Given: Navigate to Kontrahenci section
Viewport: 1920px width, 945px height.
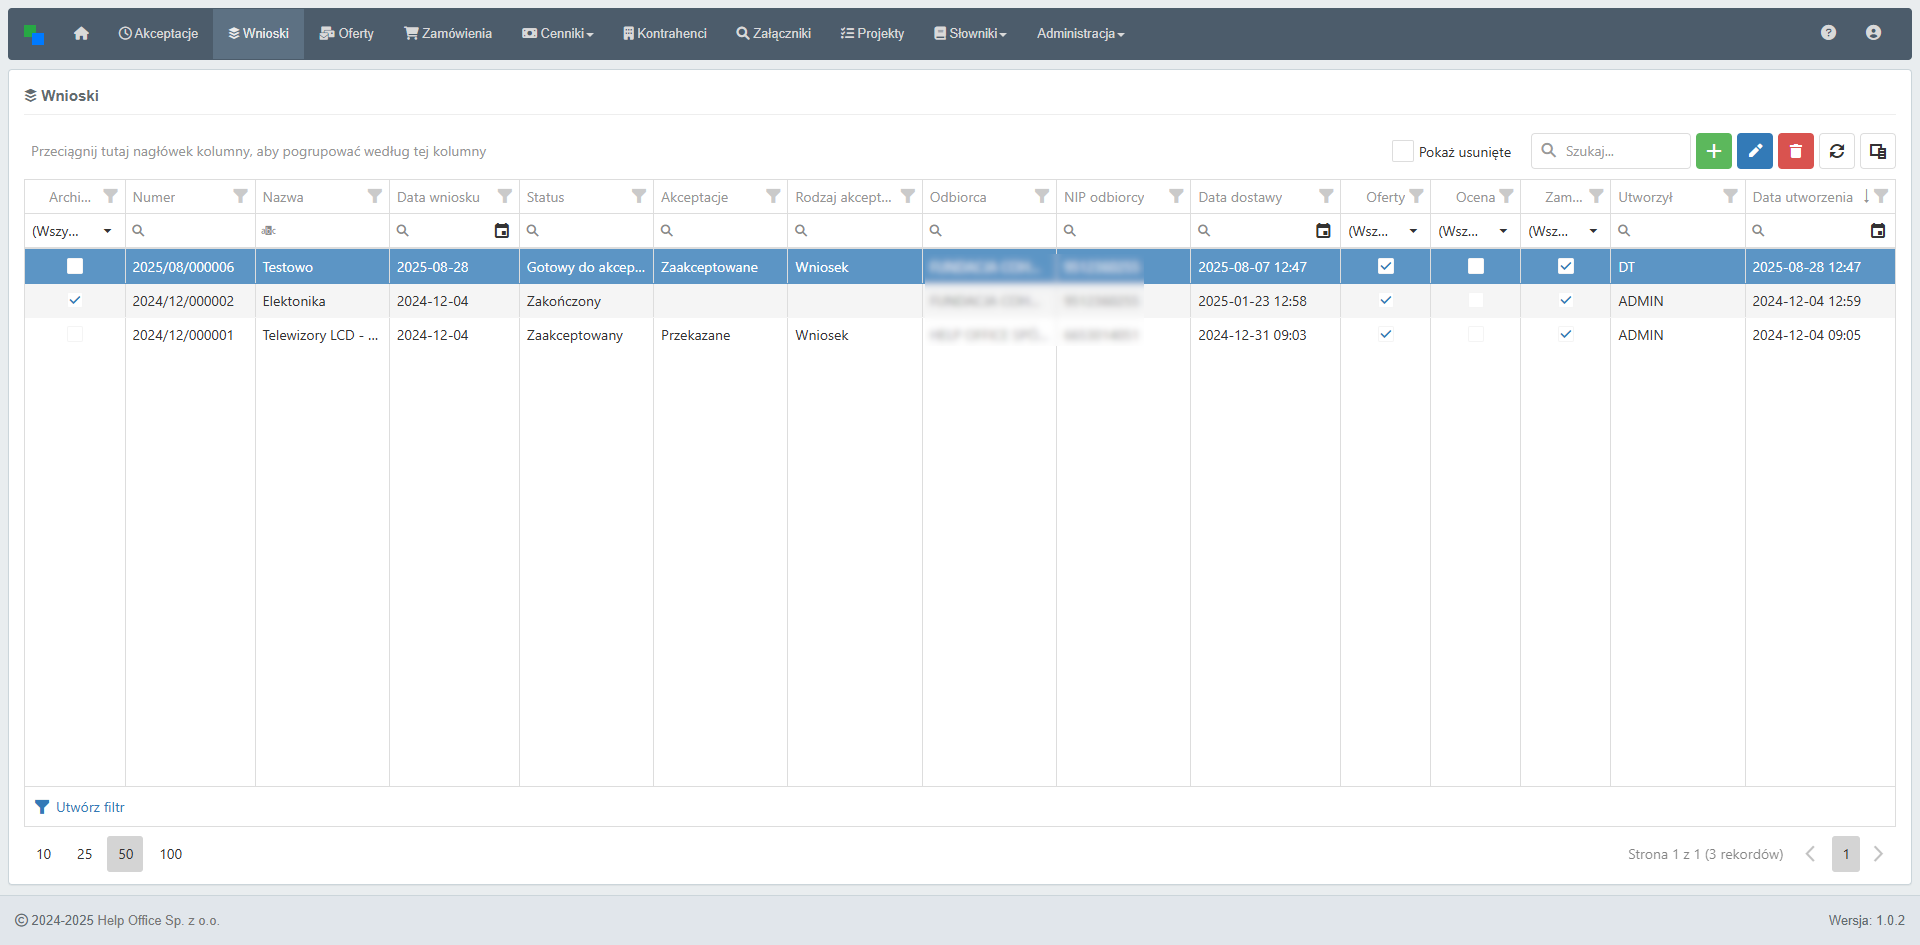Looking at the screenshot, I should (x=664, y=33).
